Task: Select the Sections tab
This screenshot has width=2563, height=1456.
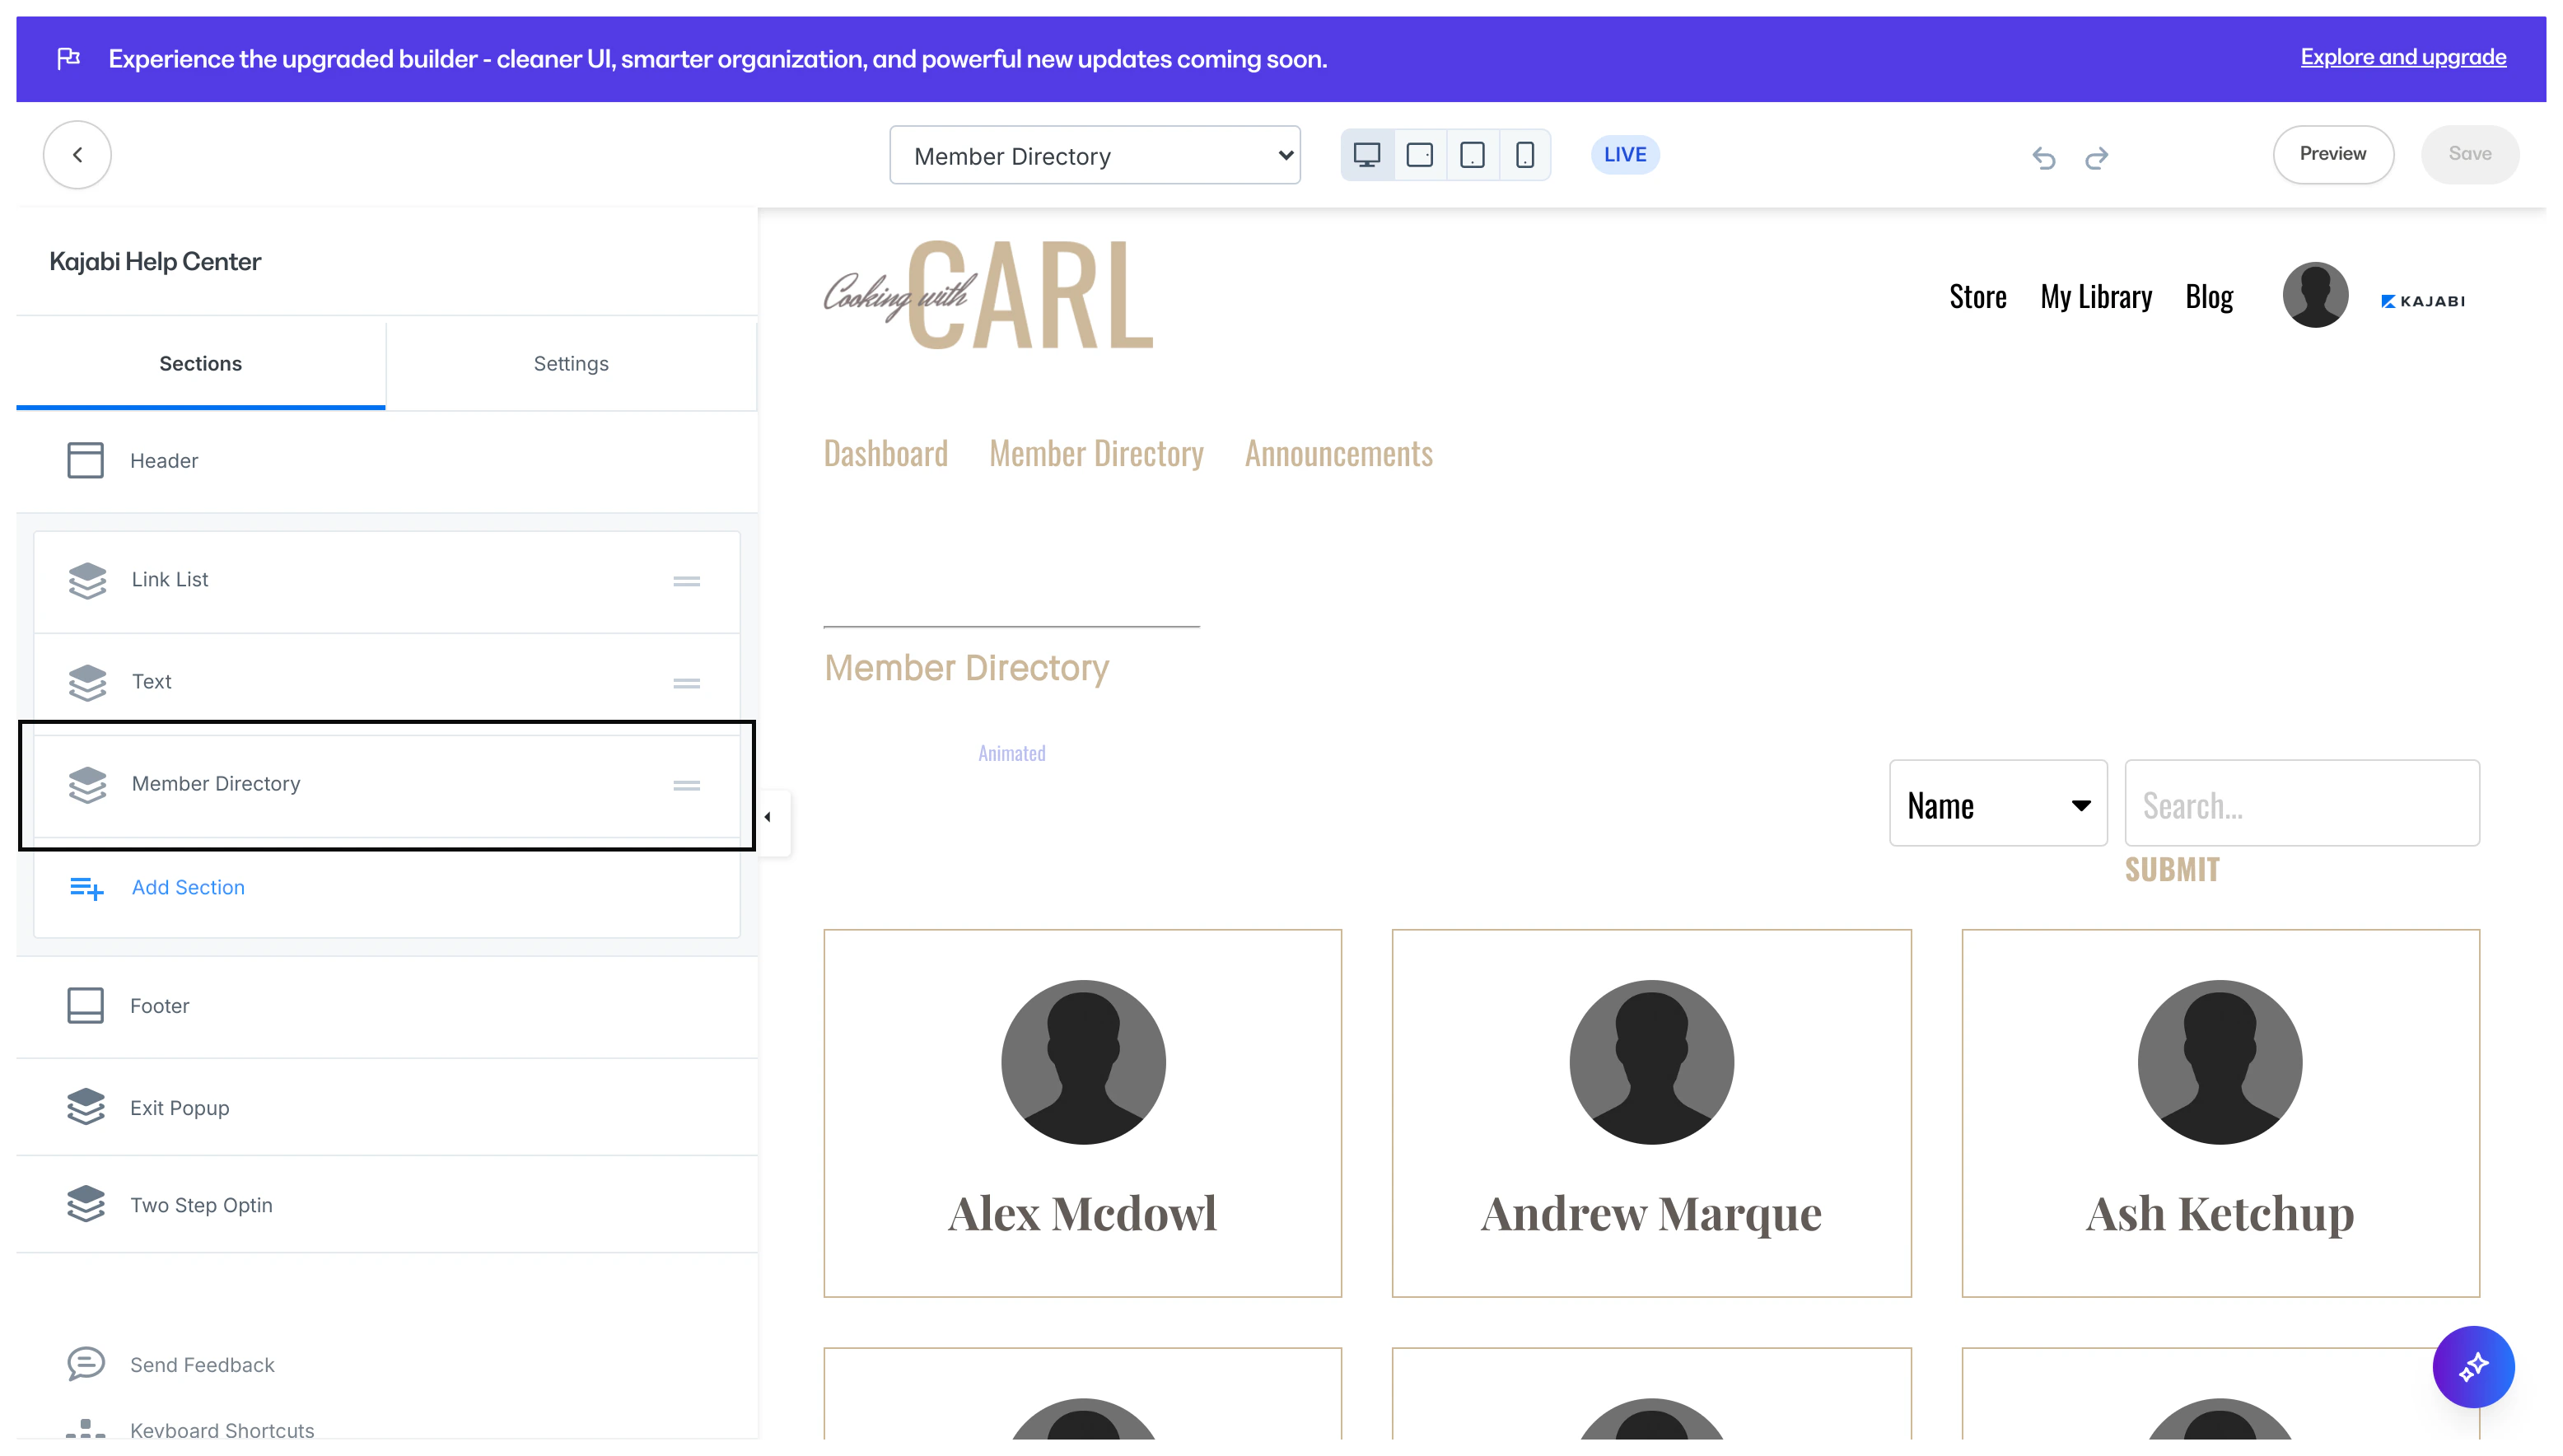Action: tap(200, 364)
